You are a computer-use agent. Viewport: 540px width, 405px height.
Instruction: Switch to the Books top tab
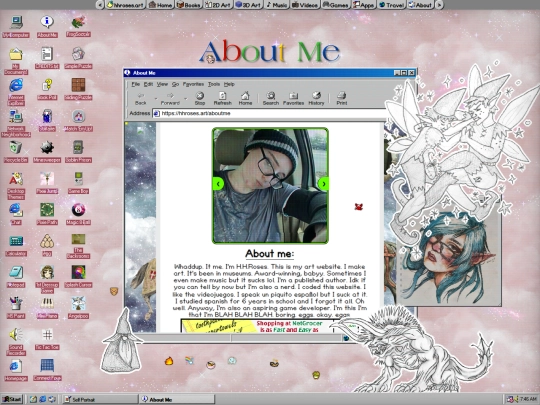[x=188, y=5]
